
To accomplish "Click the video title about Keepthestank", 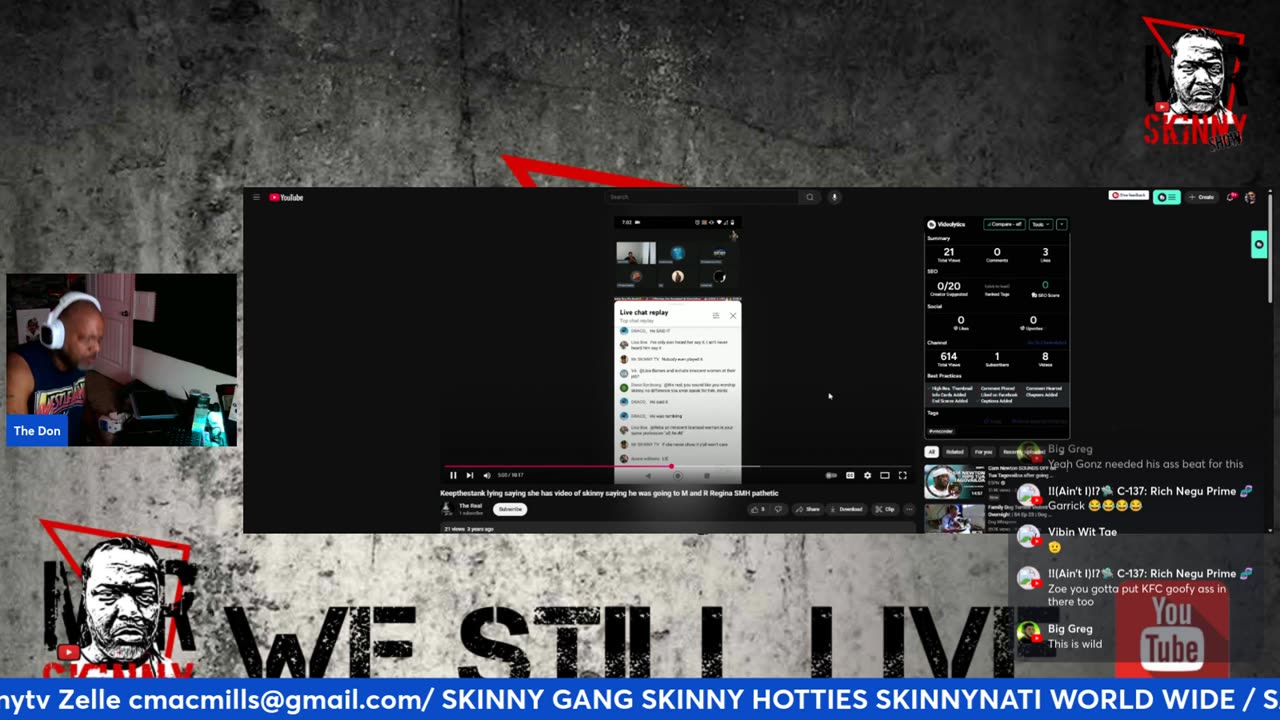I will click(609, 493).
